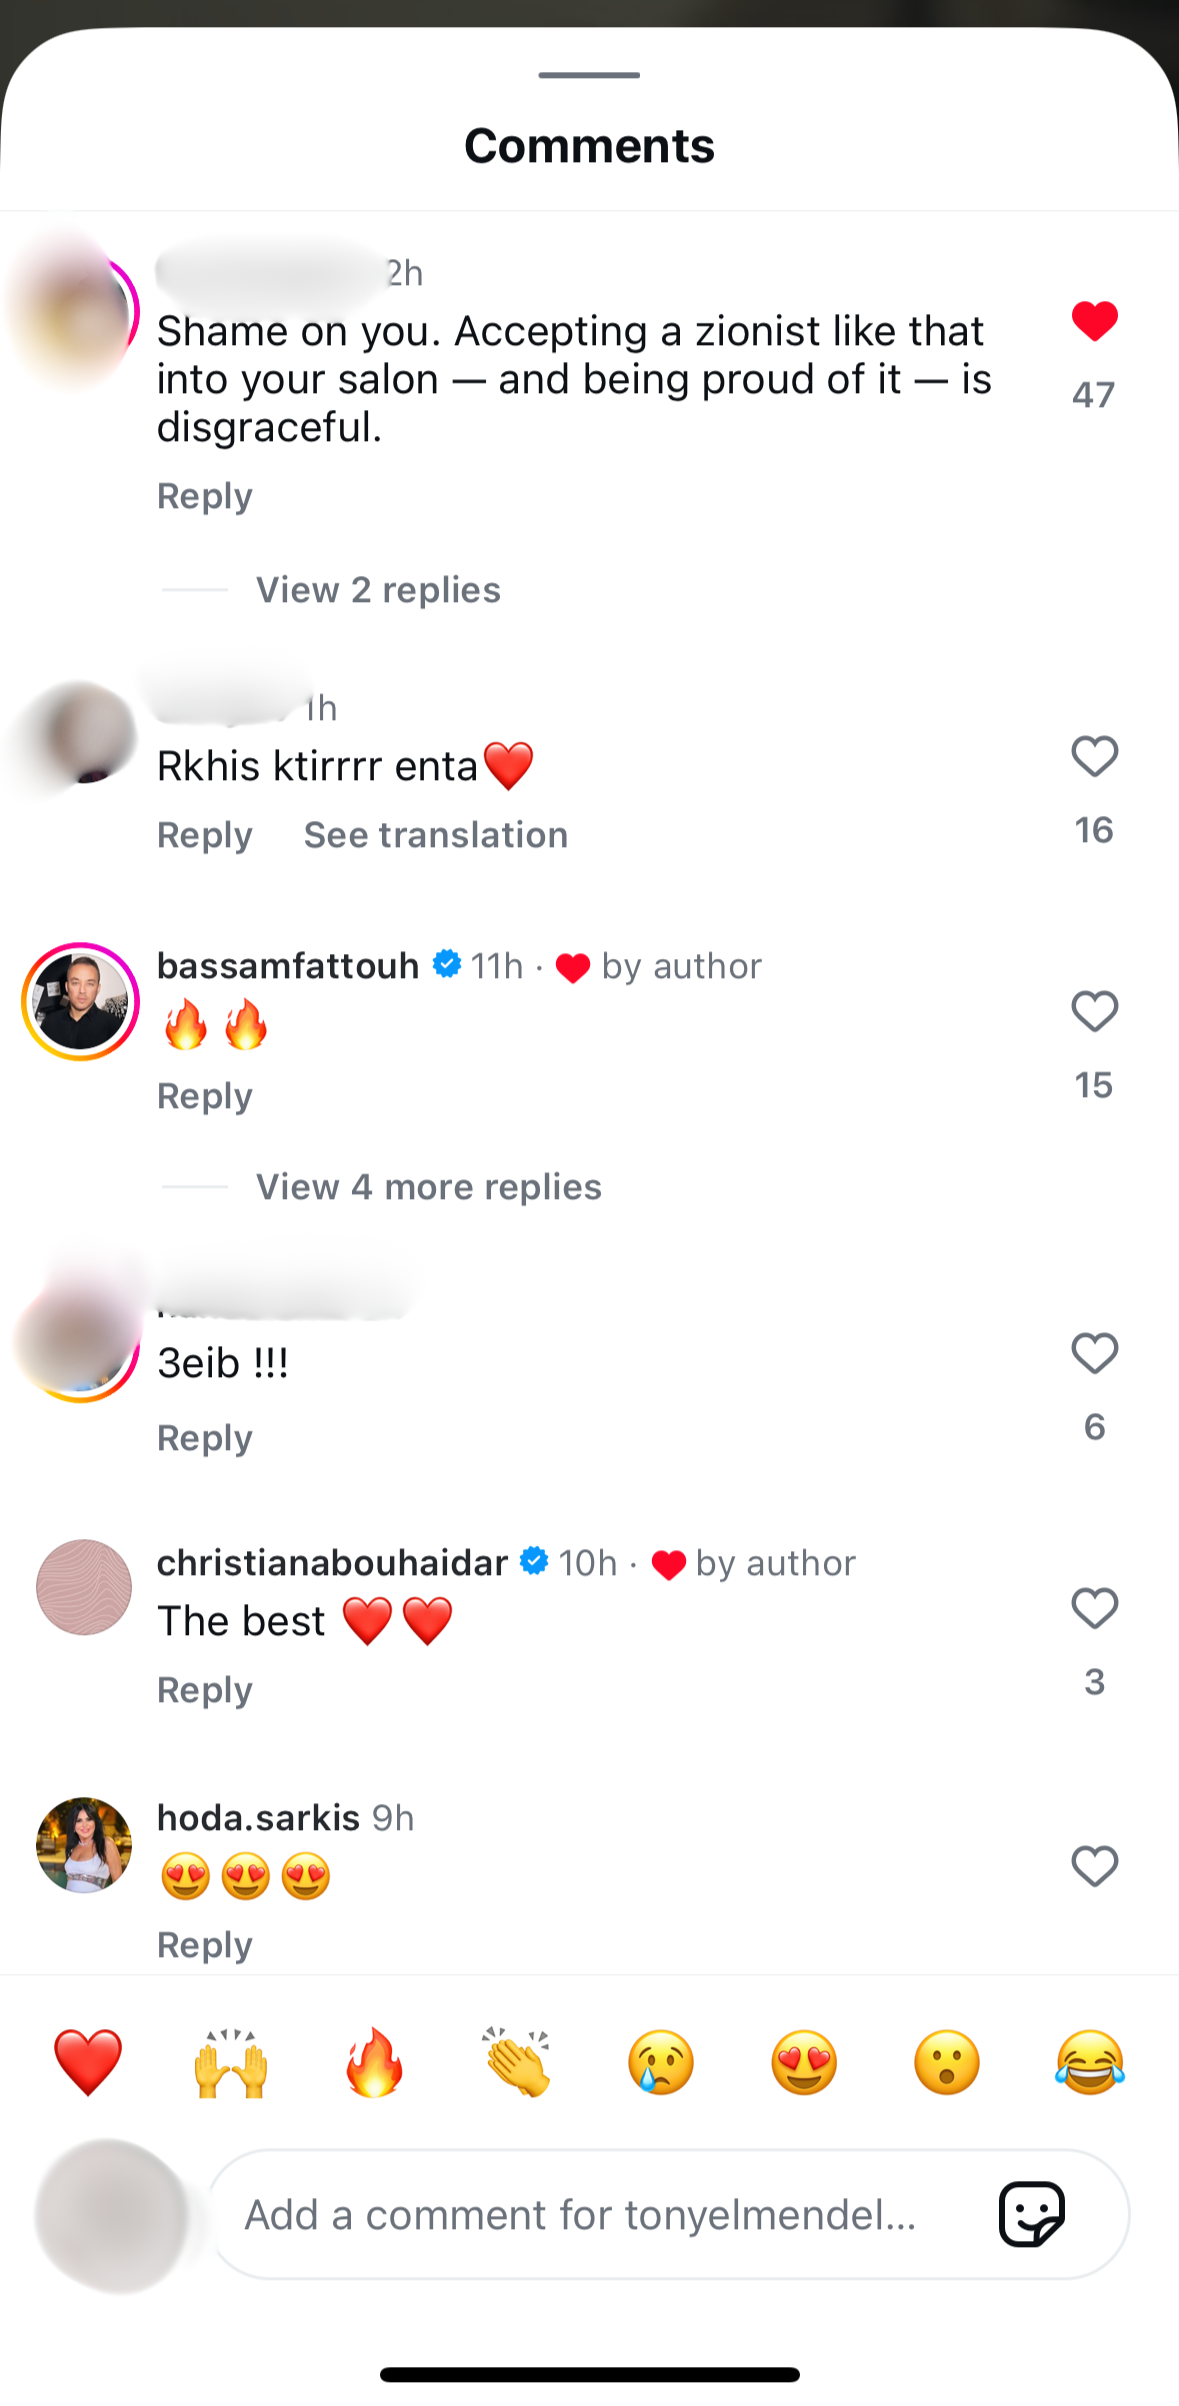
Task: Open christianabouhaidar's profile via username
Action: [332, 1562]
